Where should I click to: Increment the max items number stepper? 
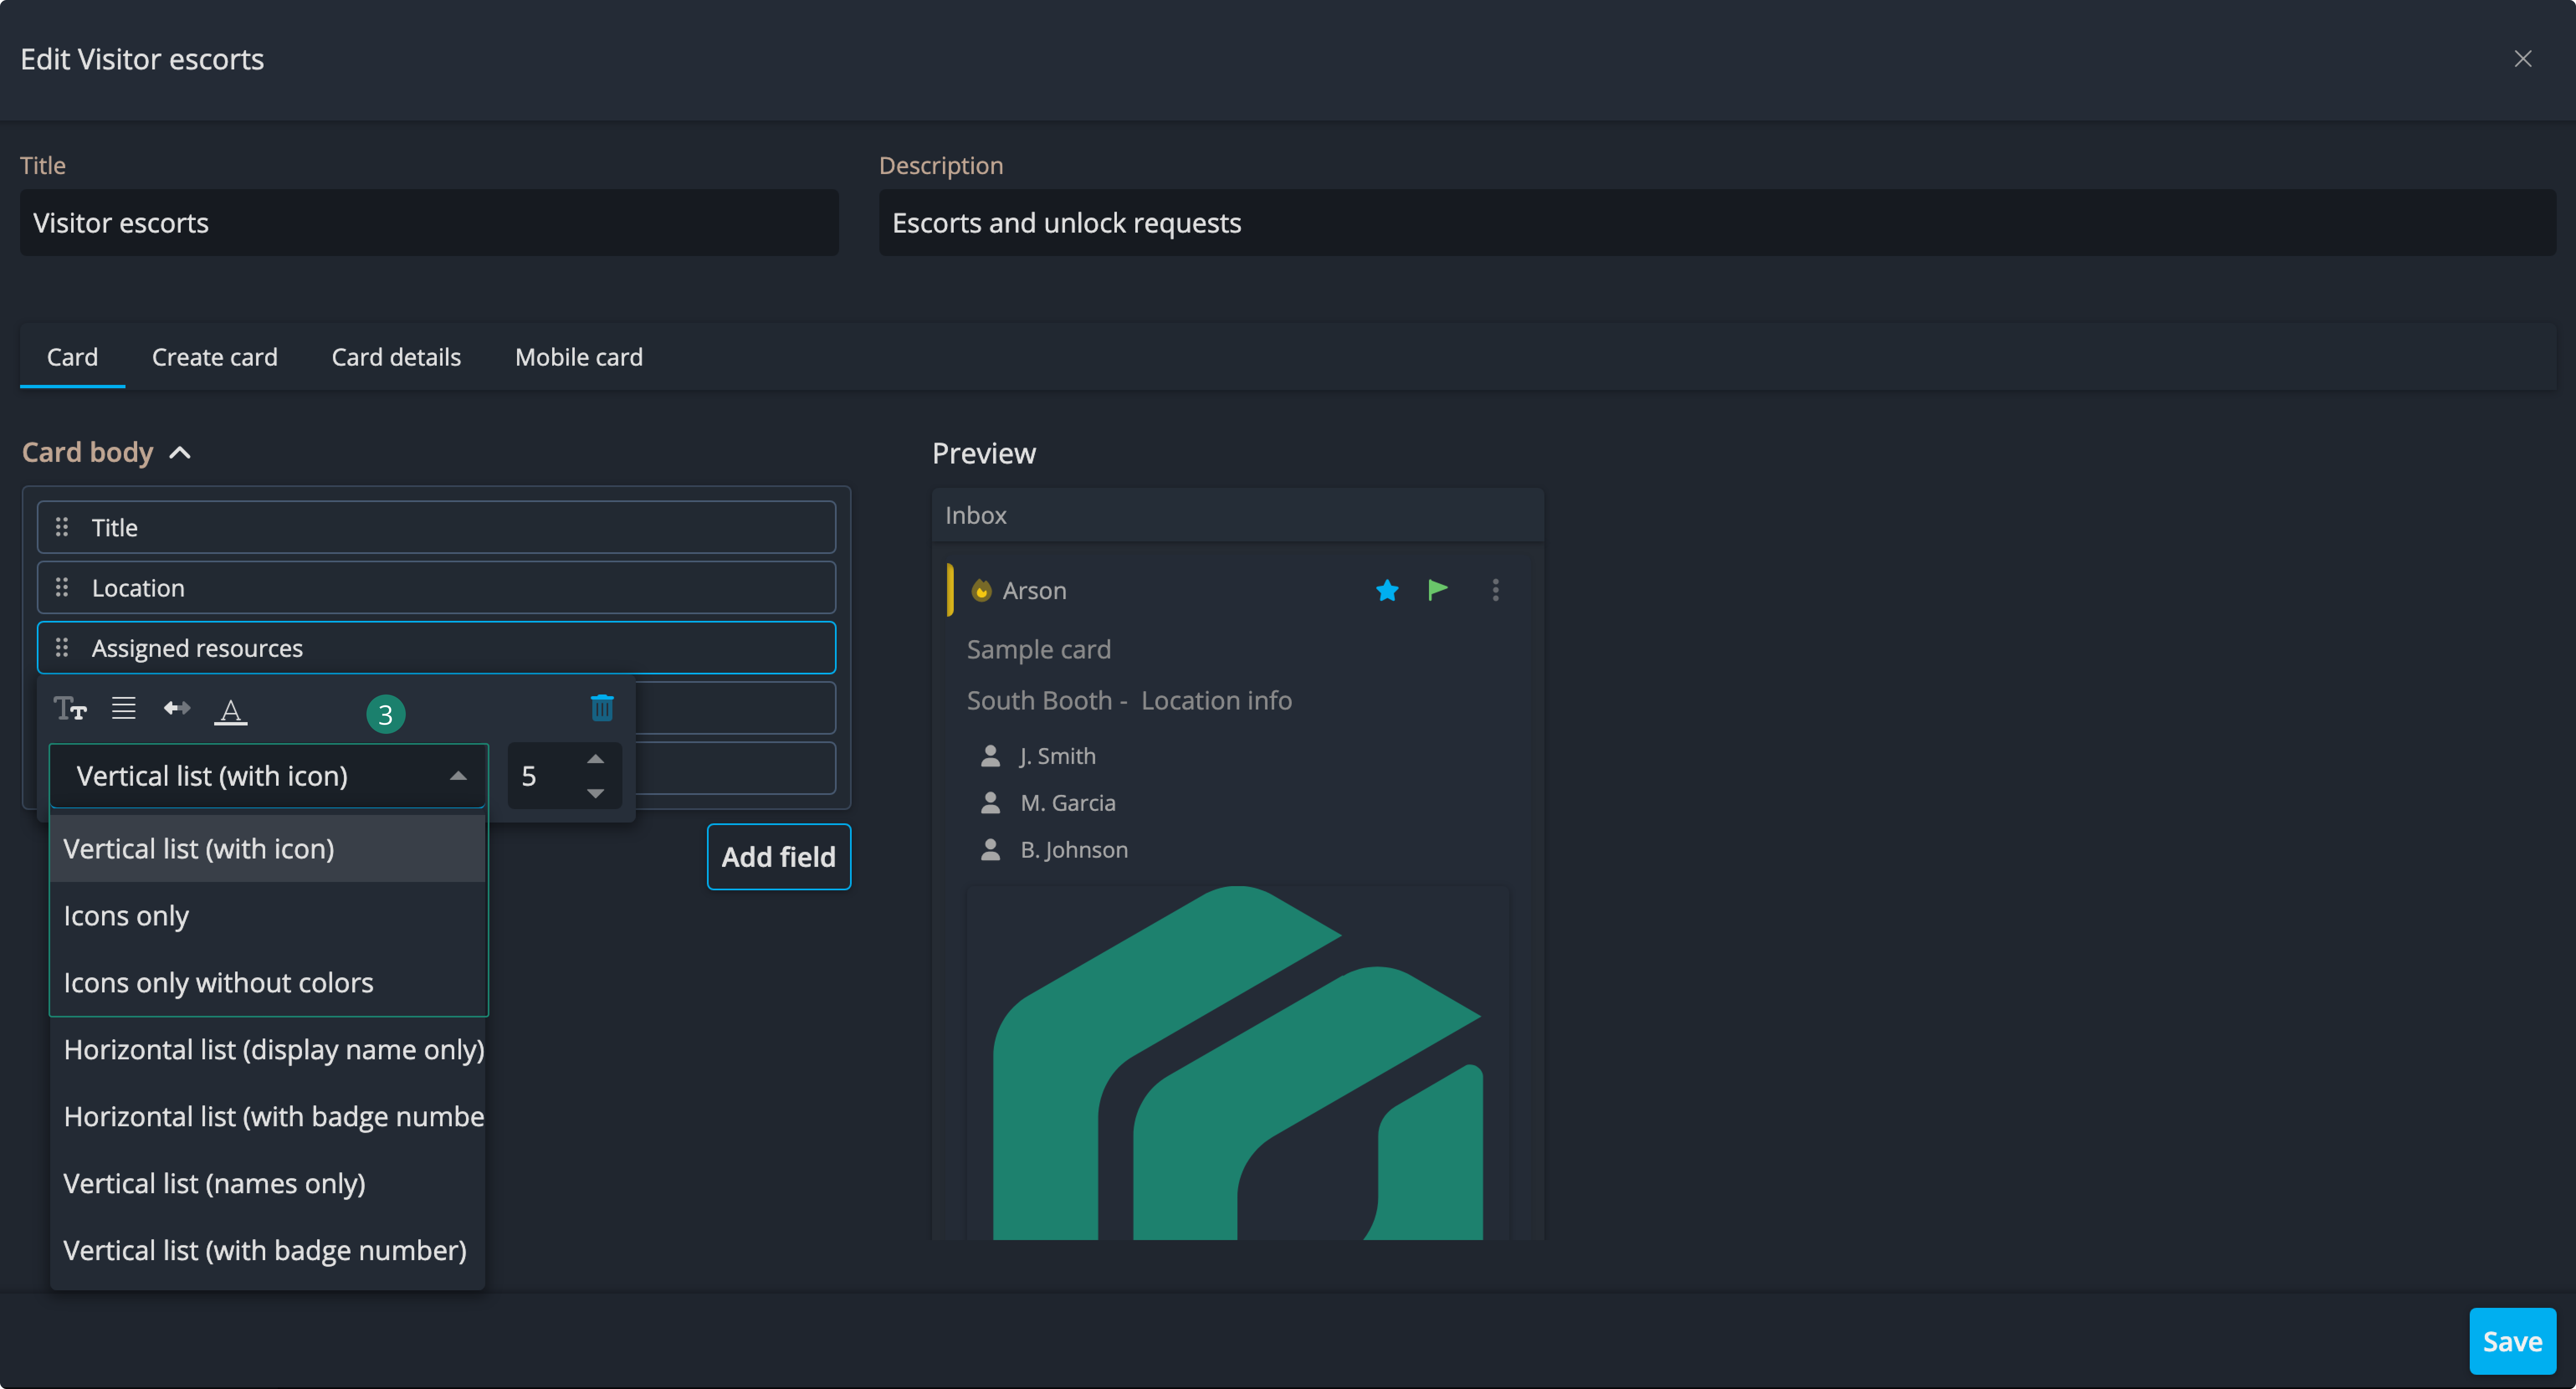596,759
